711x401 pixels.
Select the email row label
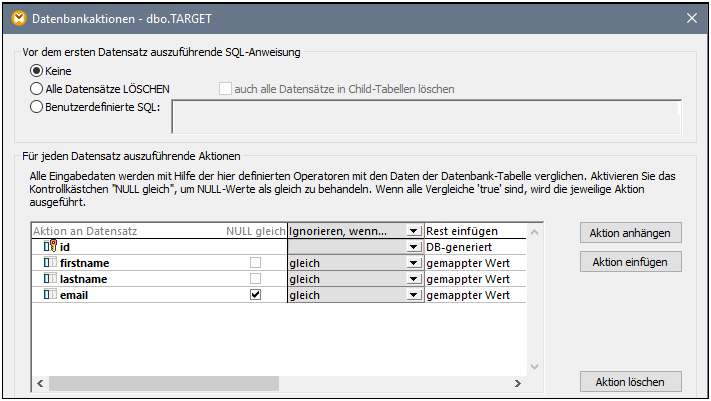74,295
